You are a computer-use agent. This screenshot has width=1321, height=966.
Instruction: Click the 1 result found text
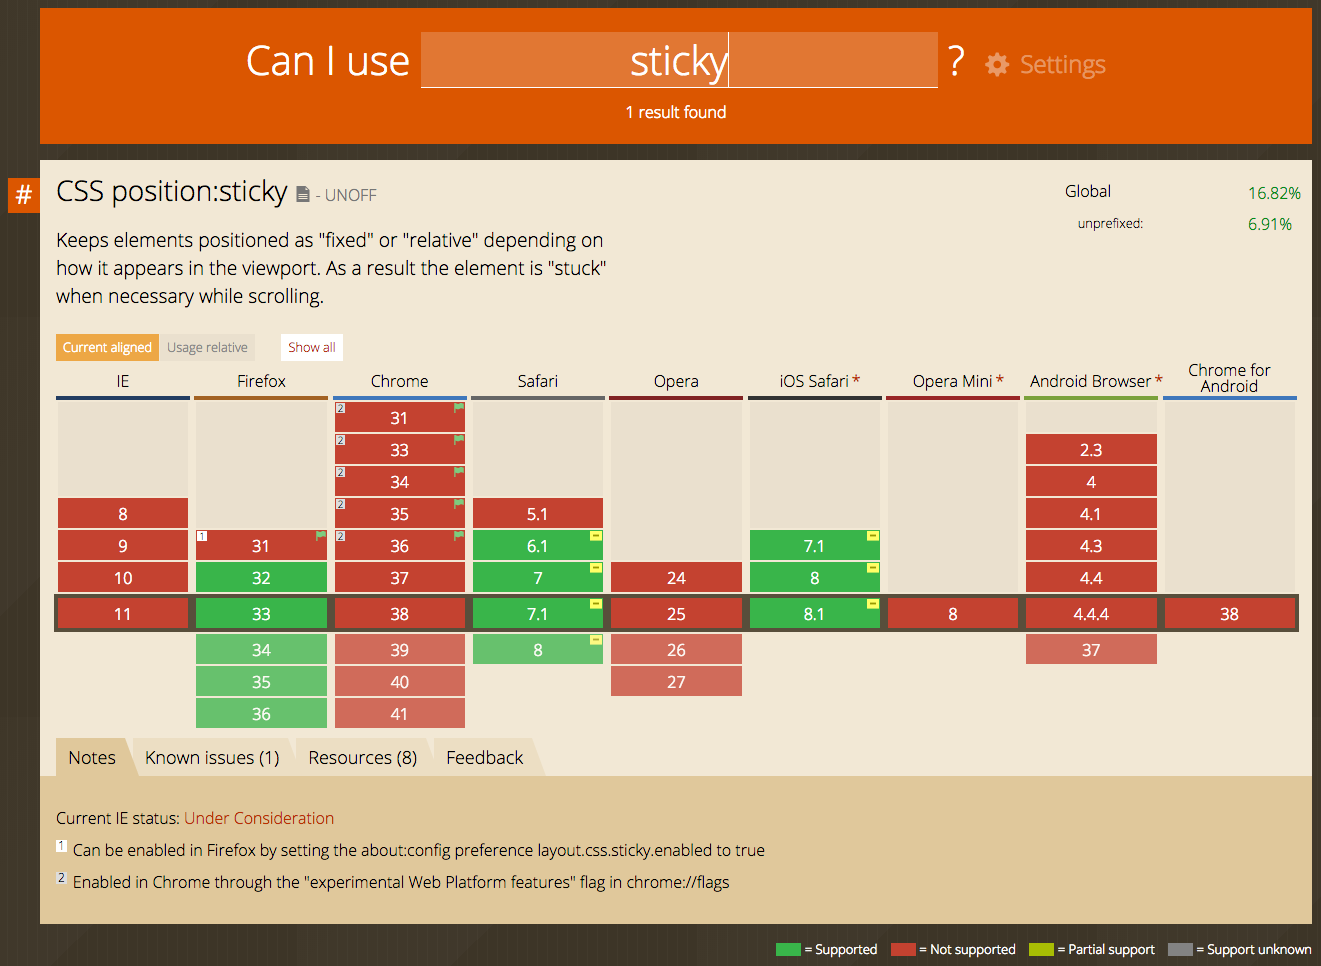click(x=676, y=112)
